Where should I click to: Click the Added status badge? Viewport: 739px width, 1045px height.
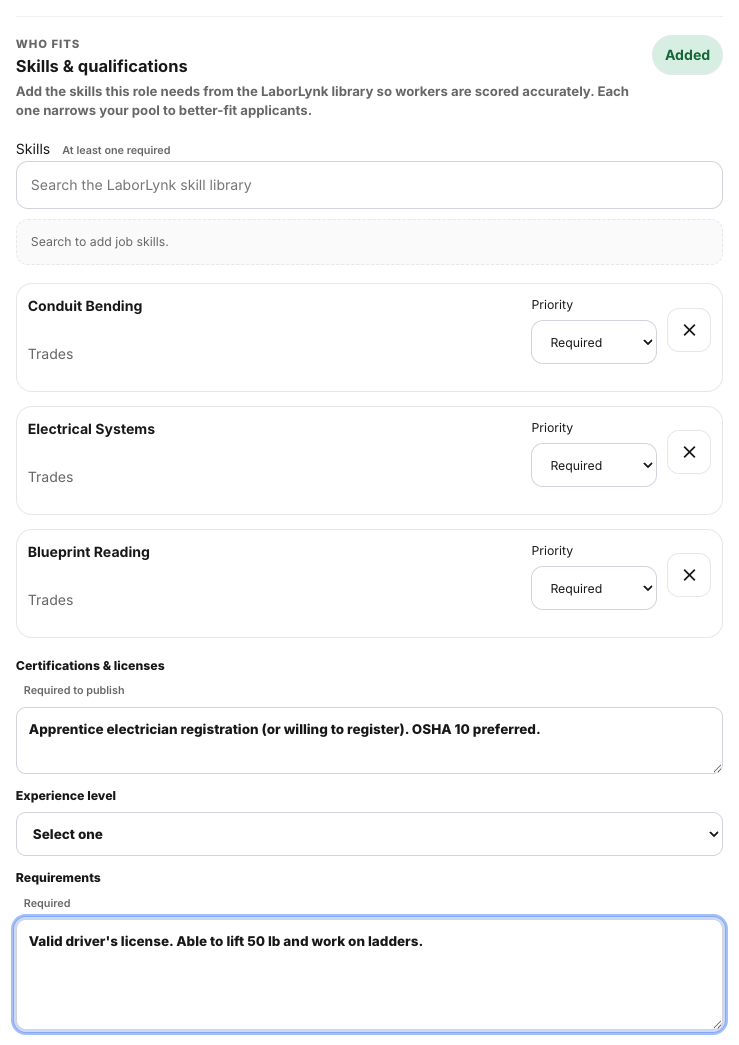(687, 55)
